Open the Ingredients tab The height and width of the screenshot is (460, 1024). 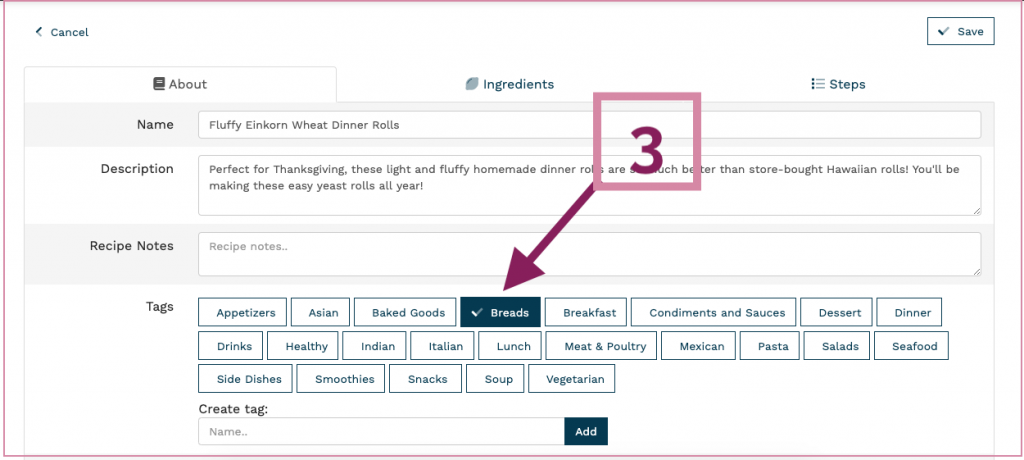[x=509, y=84]
